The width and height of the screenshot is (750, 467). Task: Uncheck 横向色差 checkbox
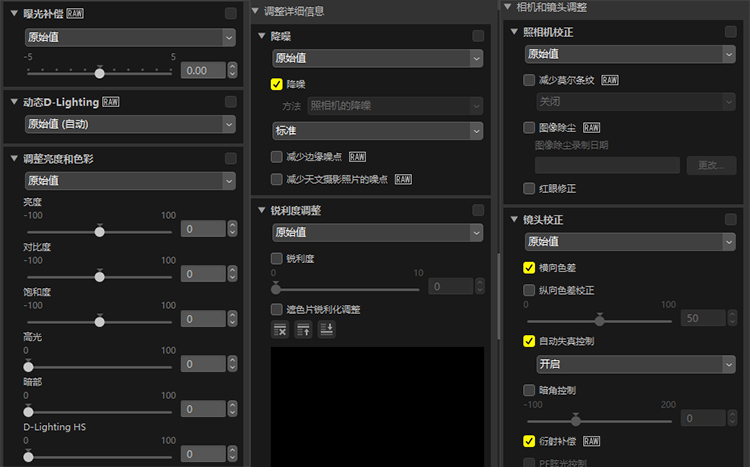point(529,267)
